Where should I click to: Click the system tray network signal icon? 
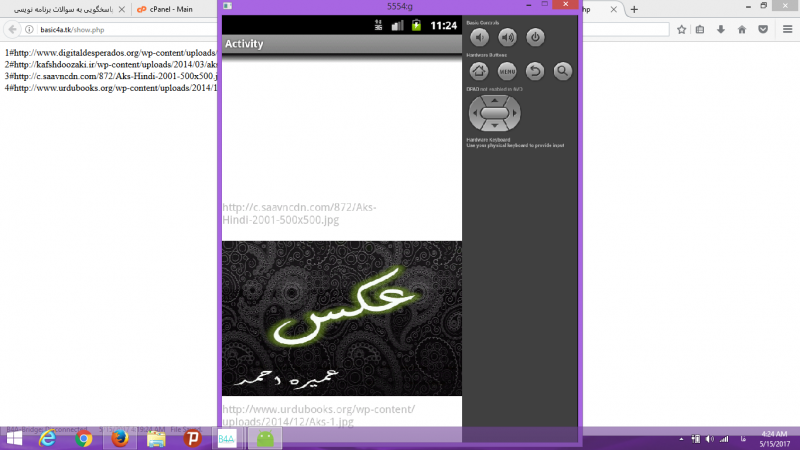pos(724,439)
